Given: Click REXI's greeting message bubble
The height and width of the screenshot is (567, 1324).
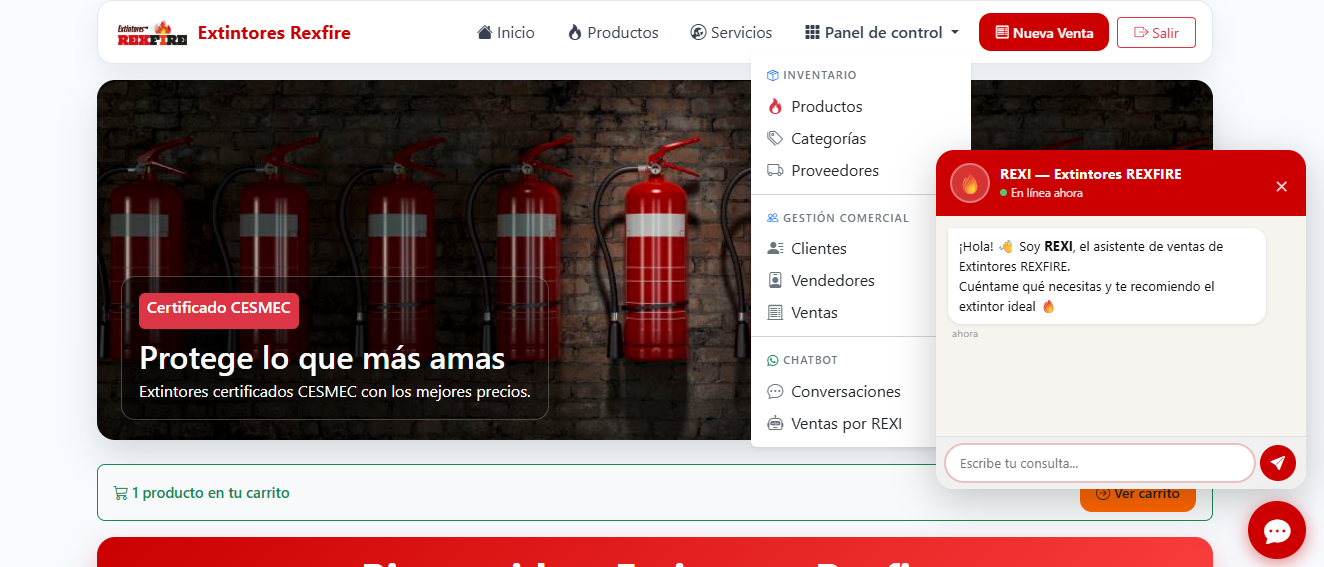Looking at the screenshot, I should (x=1106, y=276).
